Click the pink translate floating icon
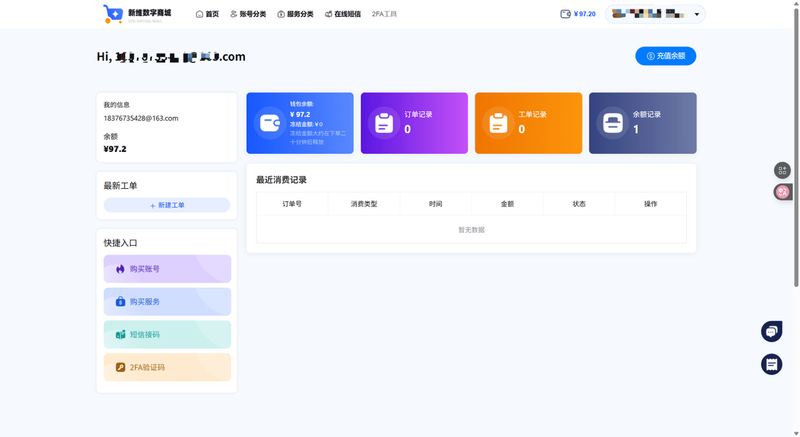 [783, 192]
